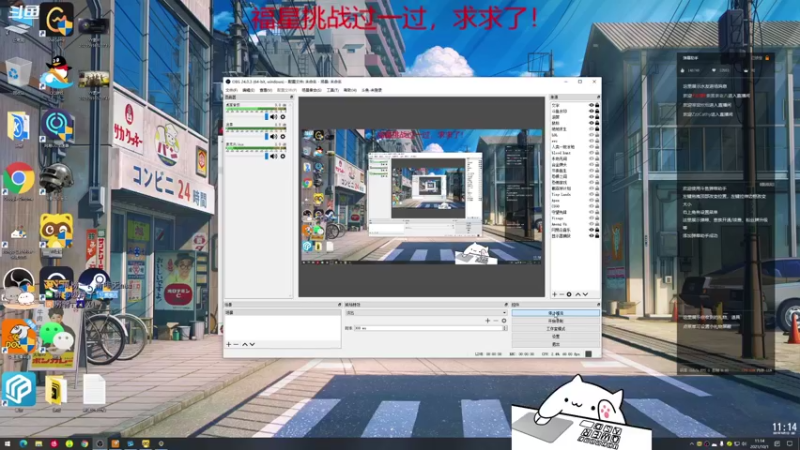Open the PUBG helmet desktop icon

[x=57, y=179]
